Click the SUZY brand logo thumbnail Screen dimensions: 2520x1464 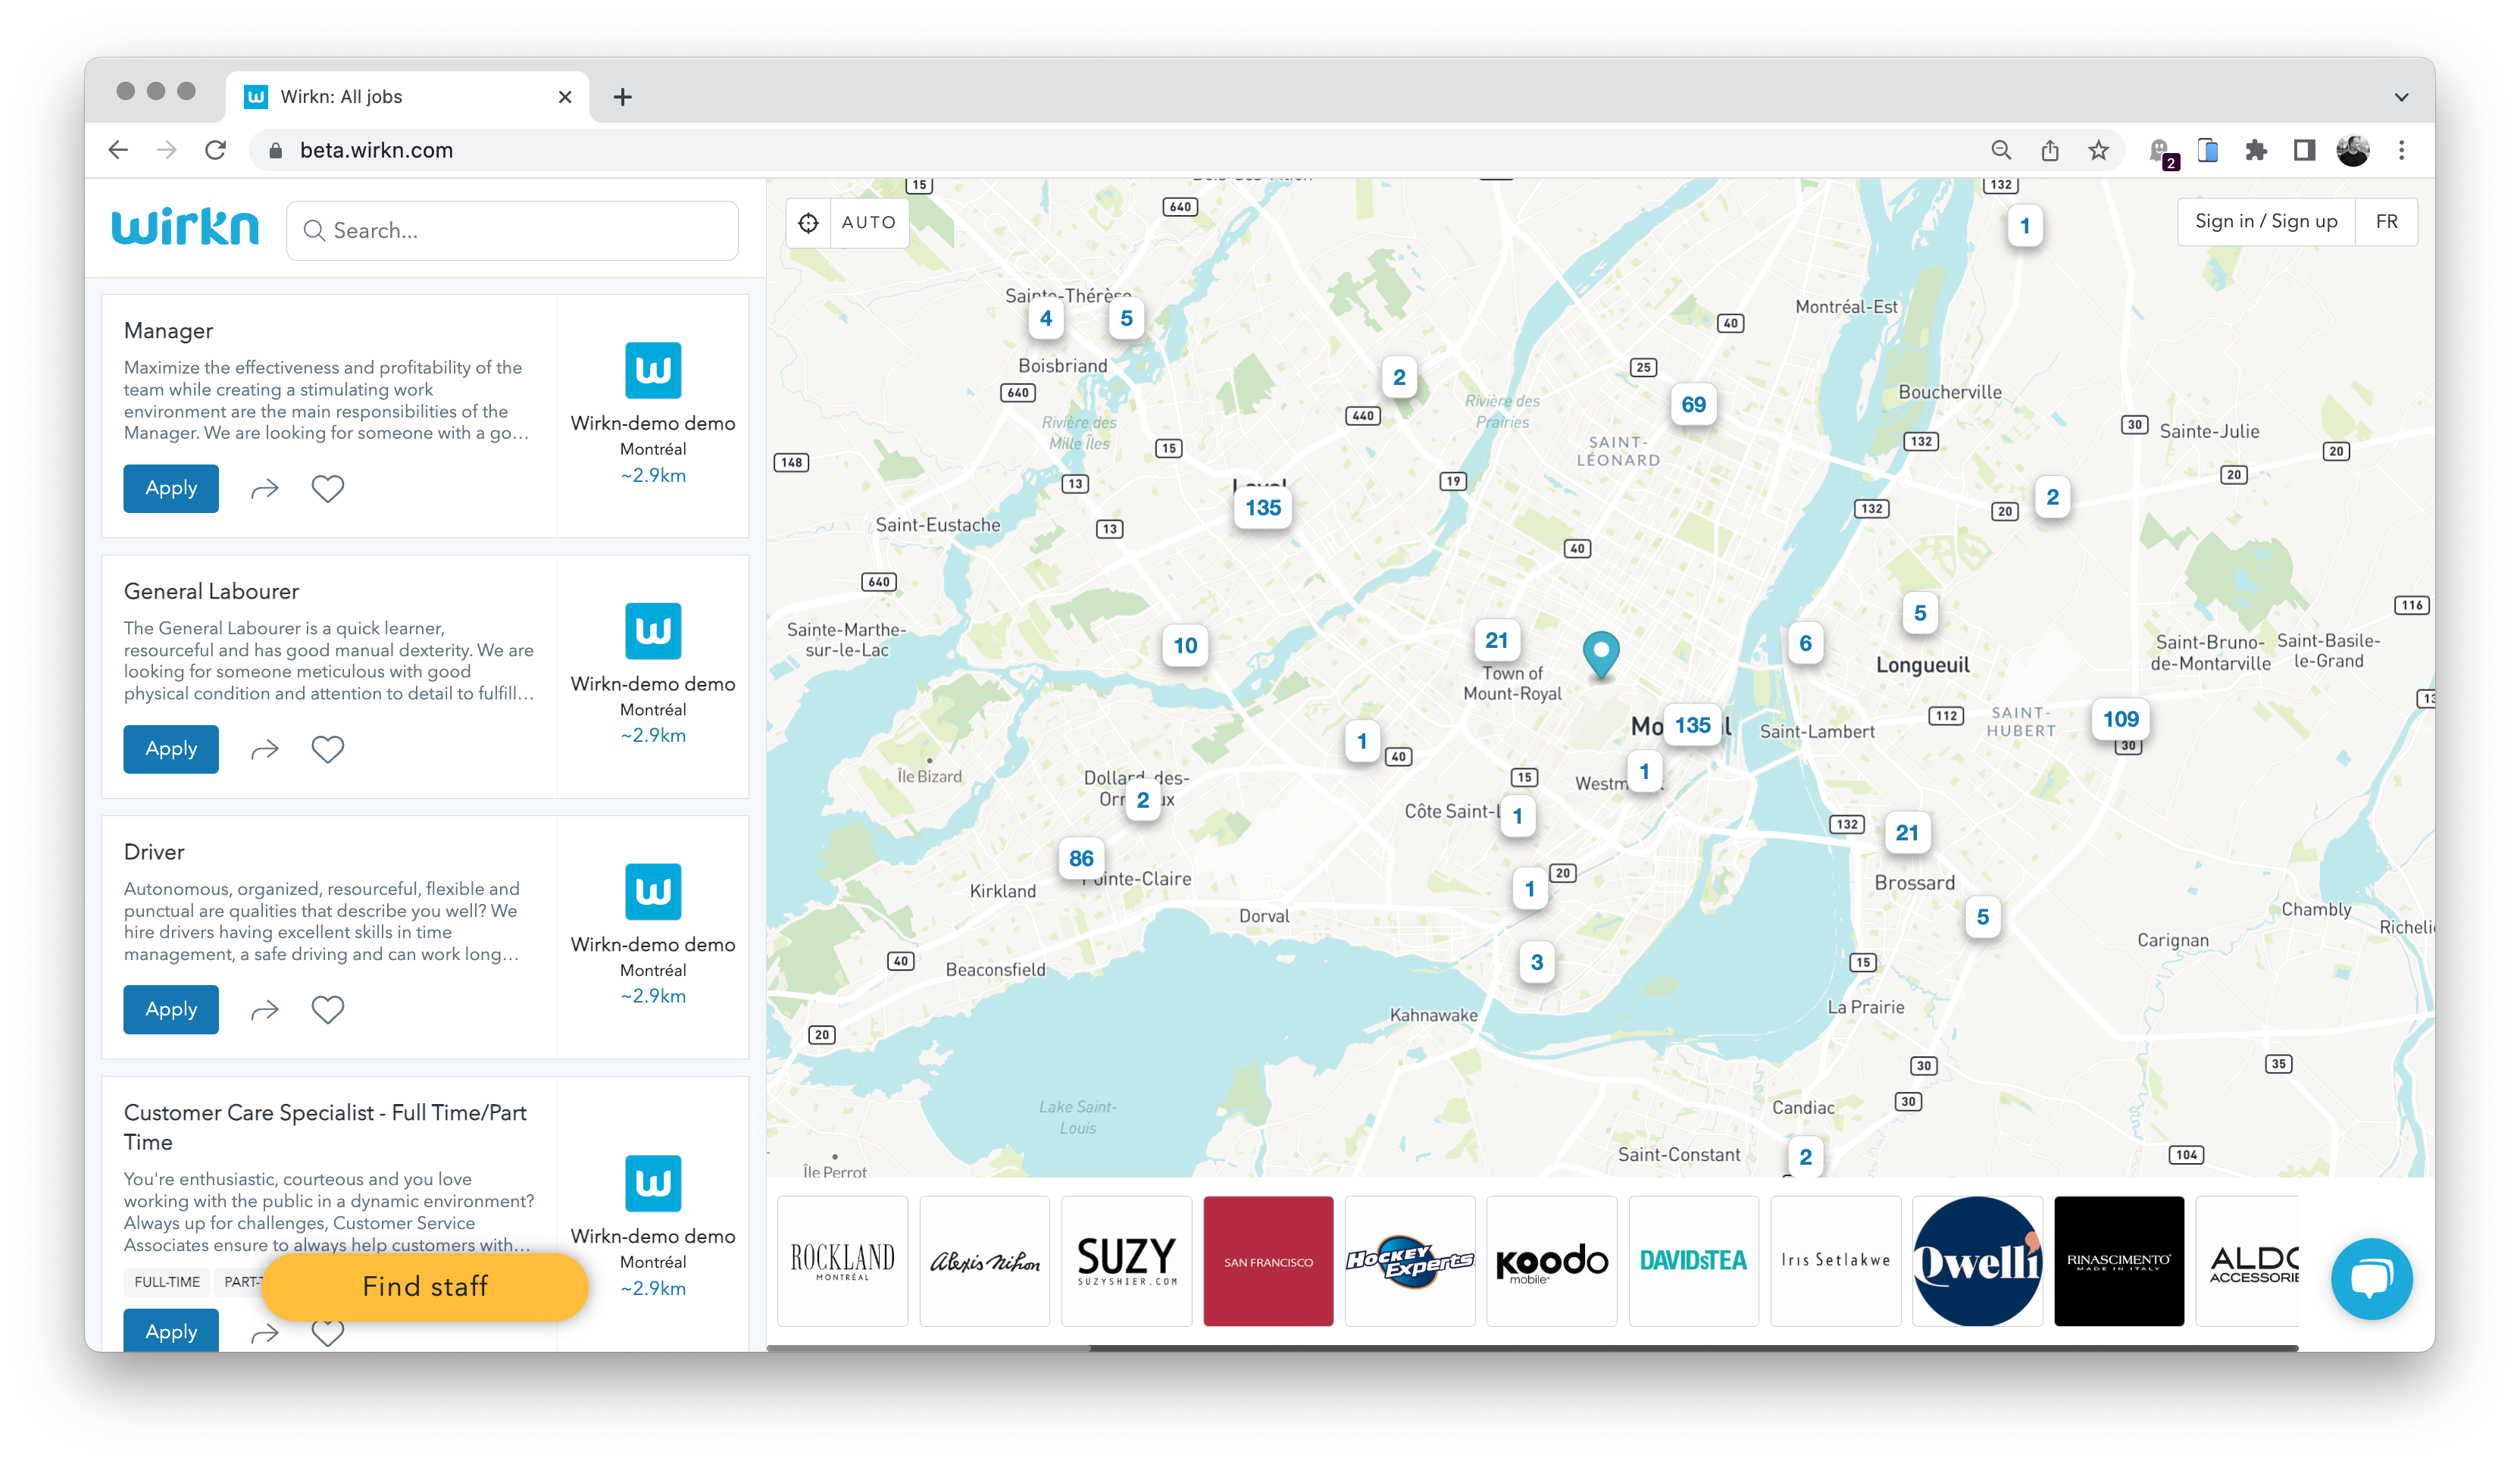(1126, 1260)
